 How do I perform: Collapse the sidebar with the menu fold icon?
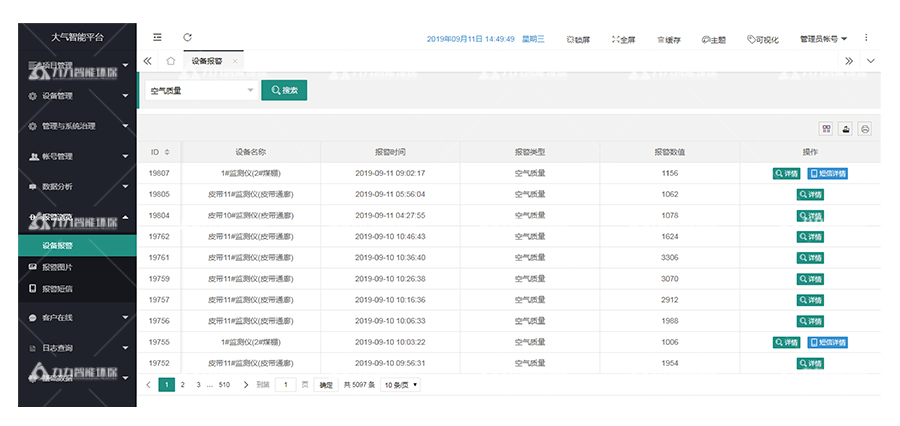coord(158,38)
